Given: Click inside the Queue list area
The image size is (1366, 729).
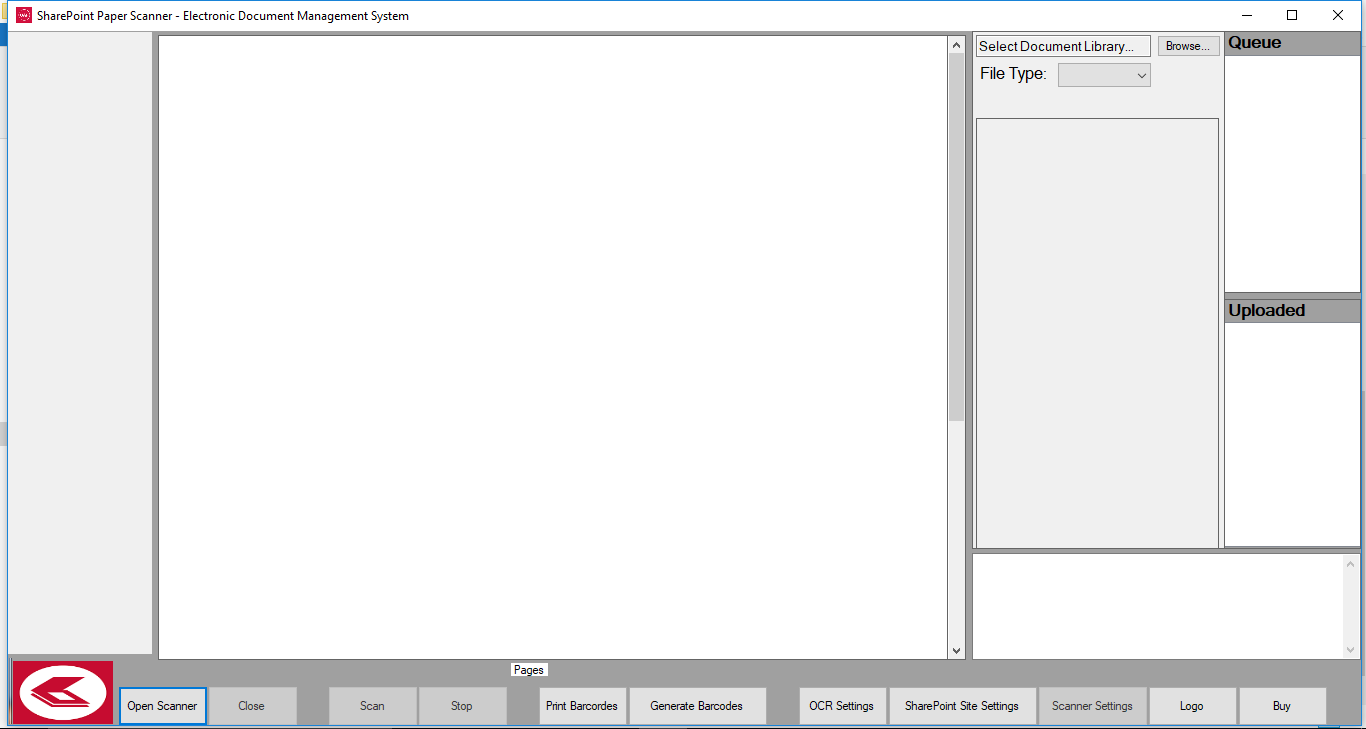Looking at the screenshot, I should coord(1292,173).
